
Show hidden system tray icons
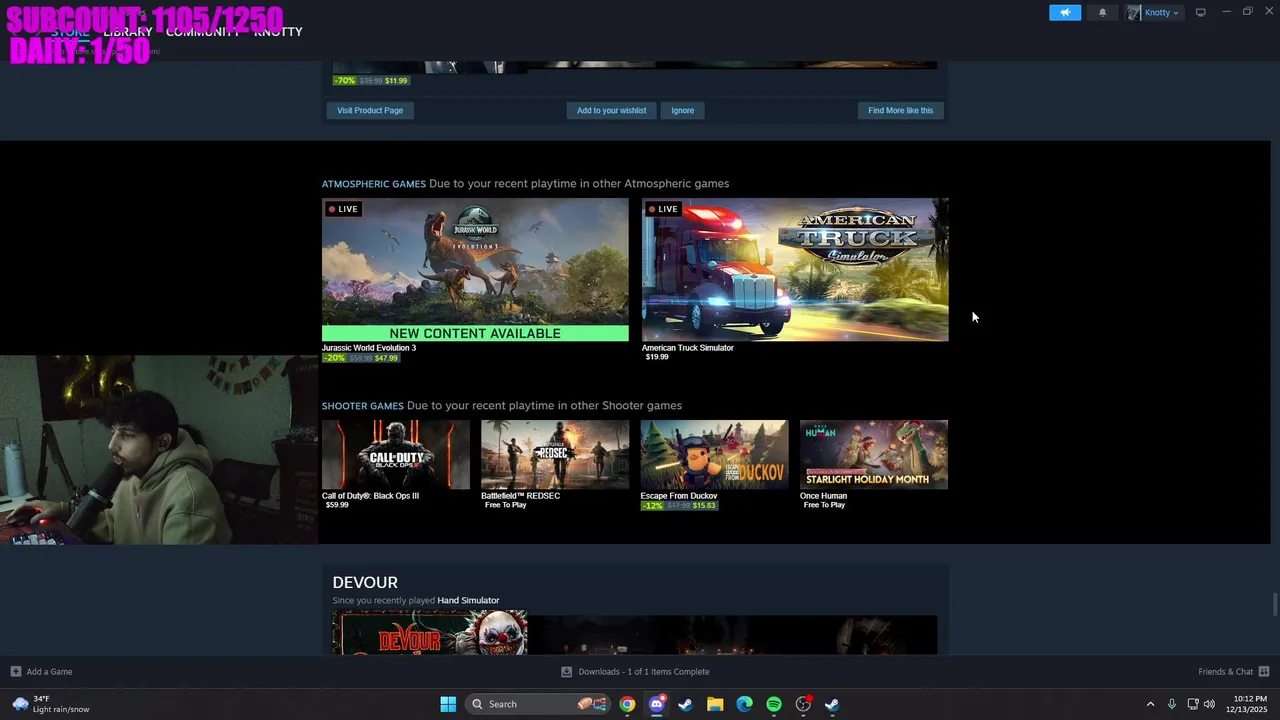[x=1150, y=704]
